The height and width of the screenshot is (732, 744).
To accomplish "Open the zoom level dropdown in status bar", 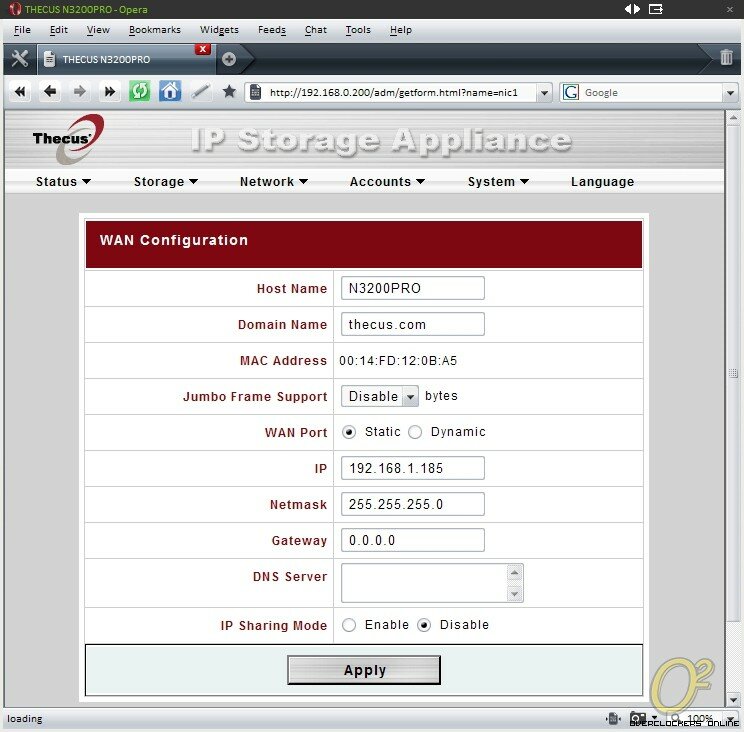I will pyautogui.click(x=729, y=718).
